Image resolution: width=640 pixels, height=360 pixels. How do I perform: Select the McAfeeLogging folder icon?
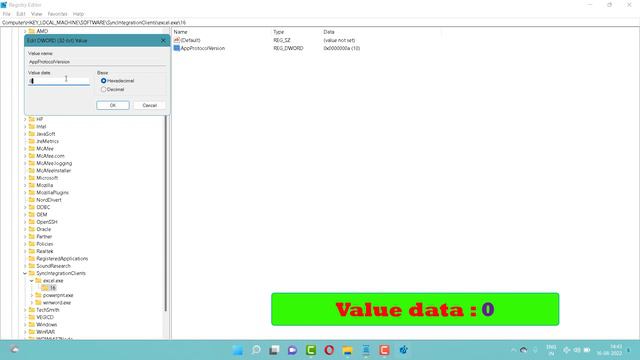click(x=32, y=163)
